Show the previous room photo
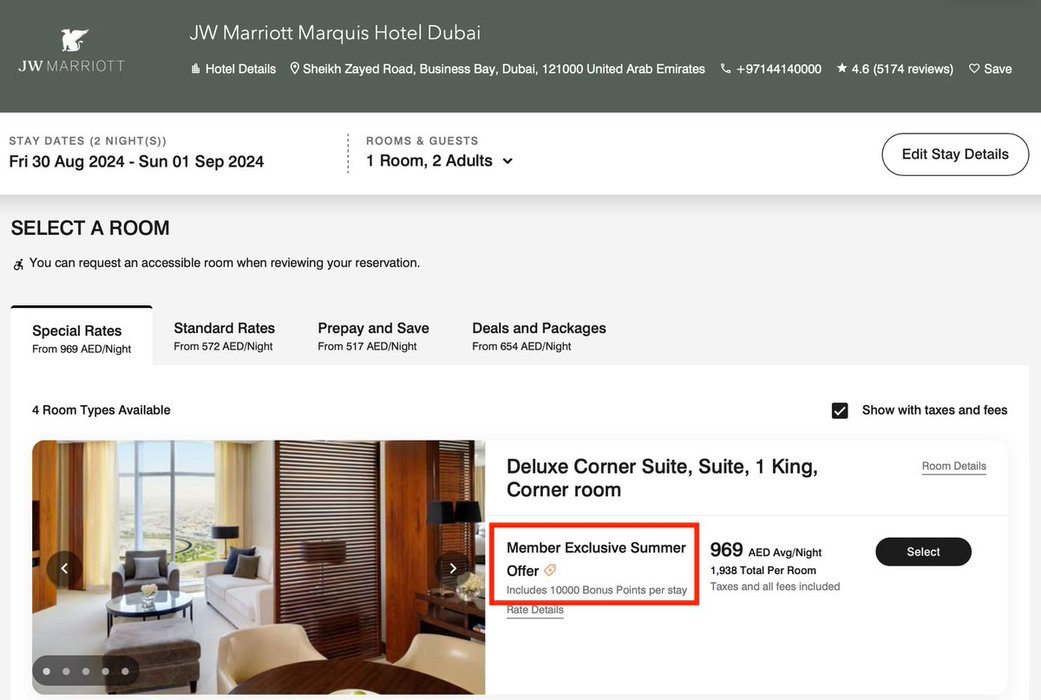 coord(64,568)
